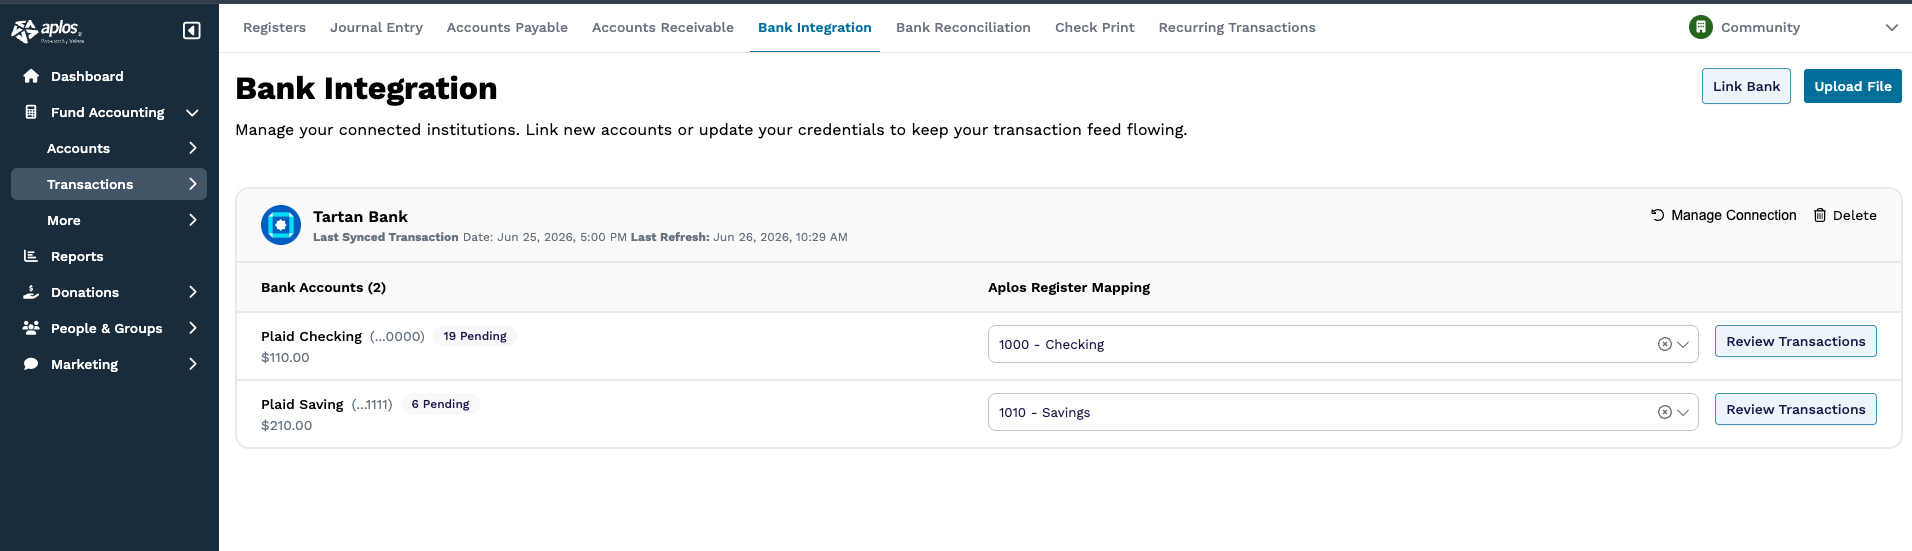Click the $210.00 balance
The height and width of the screenshot is (551, 1912).
(x=287, y=425)
